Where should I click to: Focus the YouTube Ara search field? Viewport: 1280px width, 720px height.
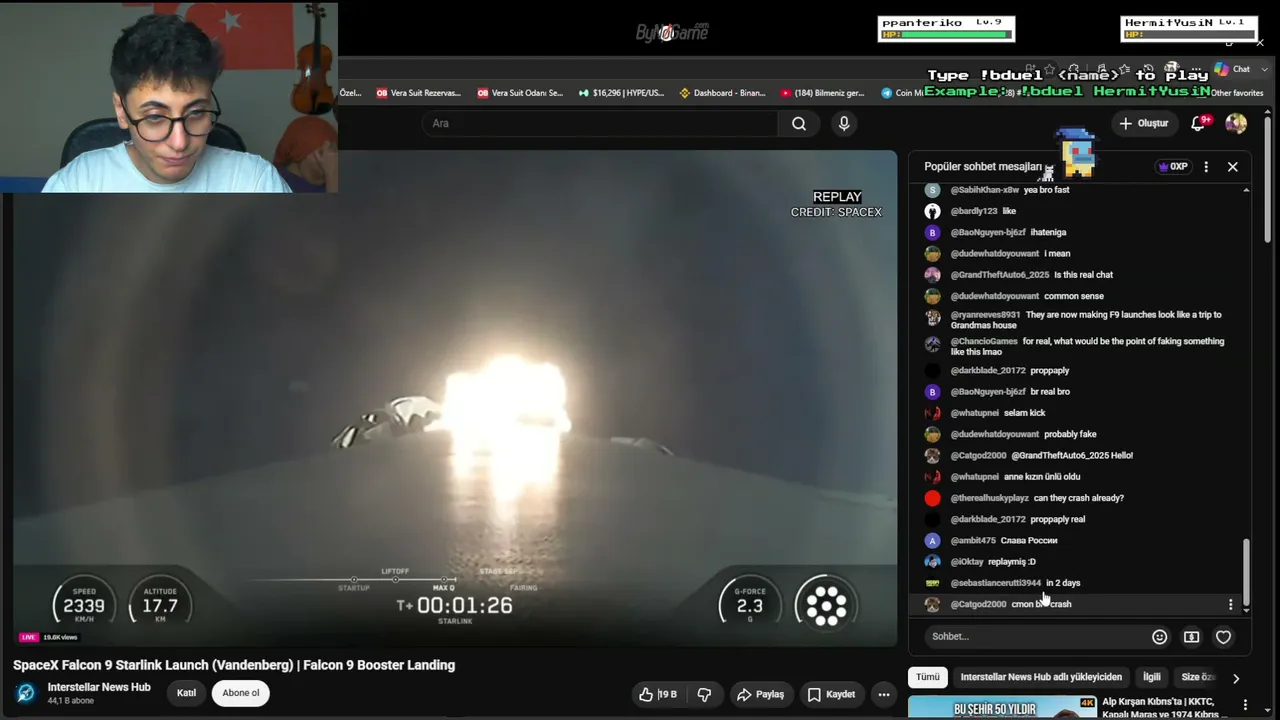600,124
